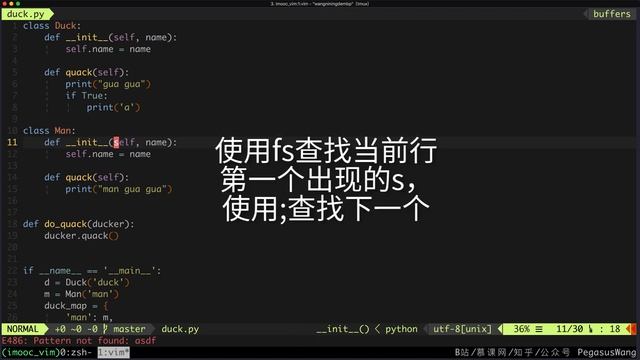Click the 36% file position indicator
Viewport: 640px width, 360px height.
coord(521,329)
